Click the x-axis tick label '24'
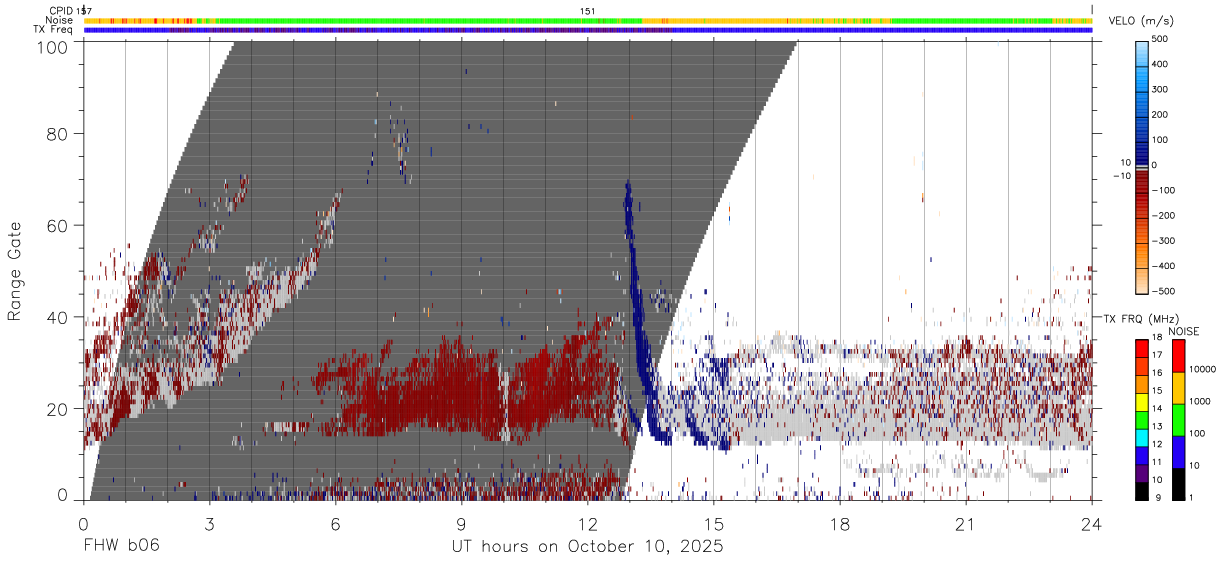This screenshot has height=567, width=1228. tap(1092, 523)
